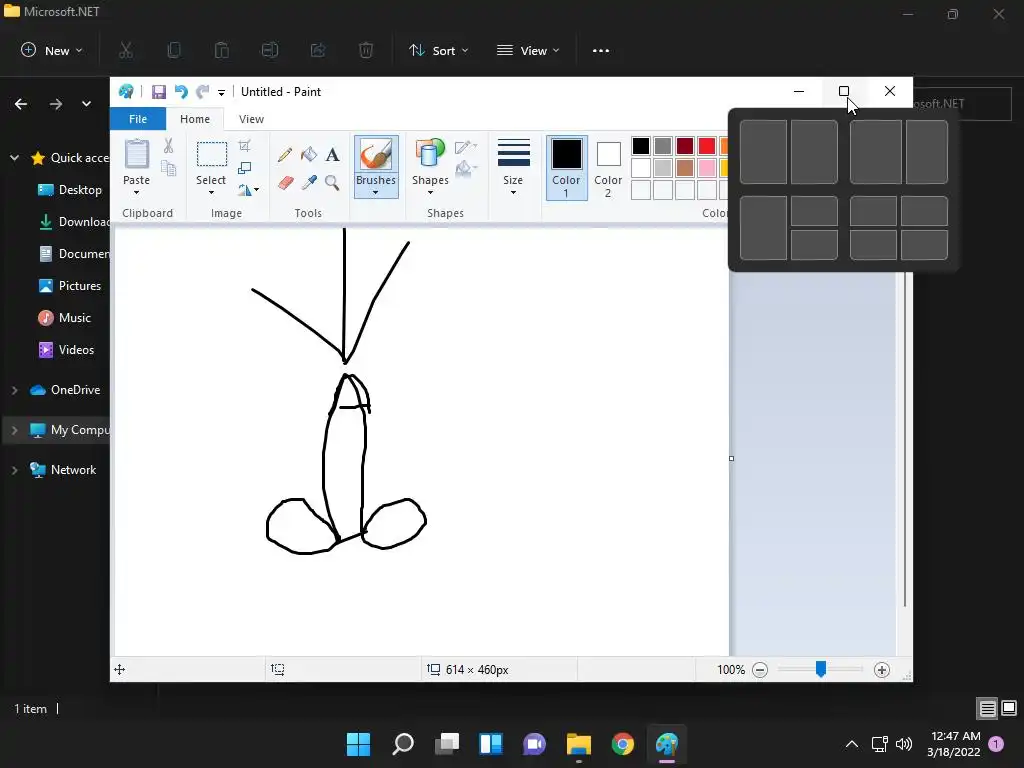Click Zoom in plus button in Paint
Screen dimensions: 1024x768
point(882,669)
